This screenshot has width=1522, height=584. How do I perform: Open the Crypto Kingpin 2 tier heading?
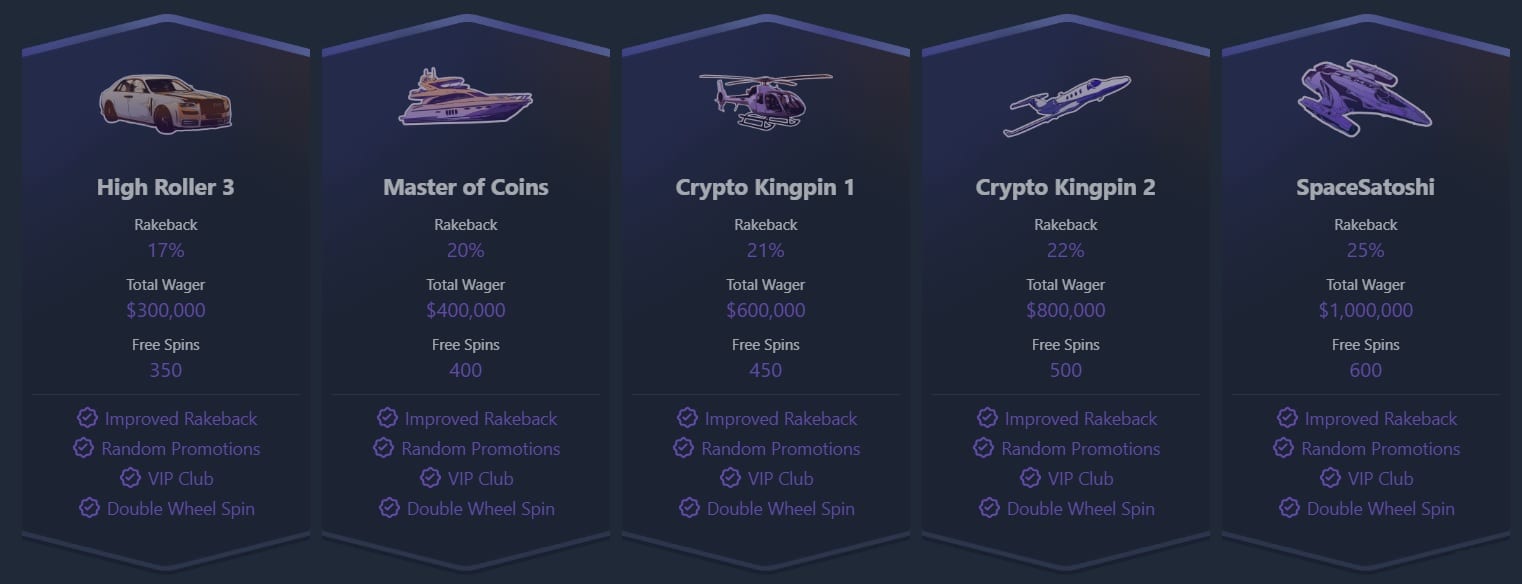pos(1066,187)
